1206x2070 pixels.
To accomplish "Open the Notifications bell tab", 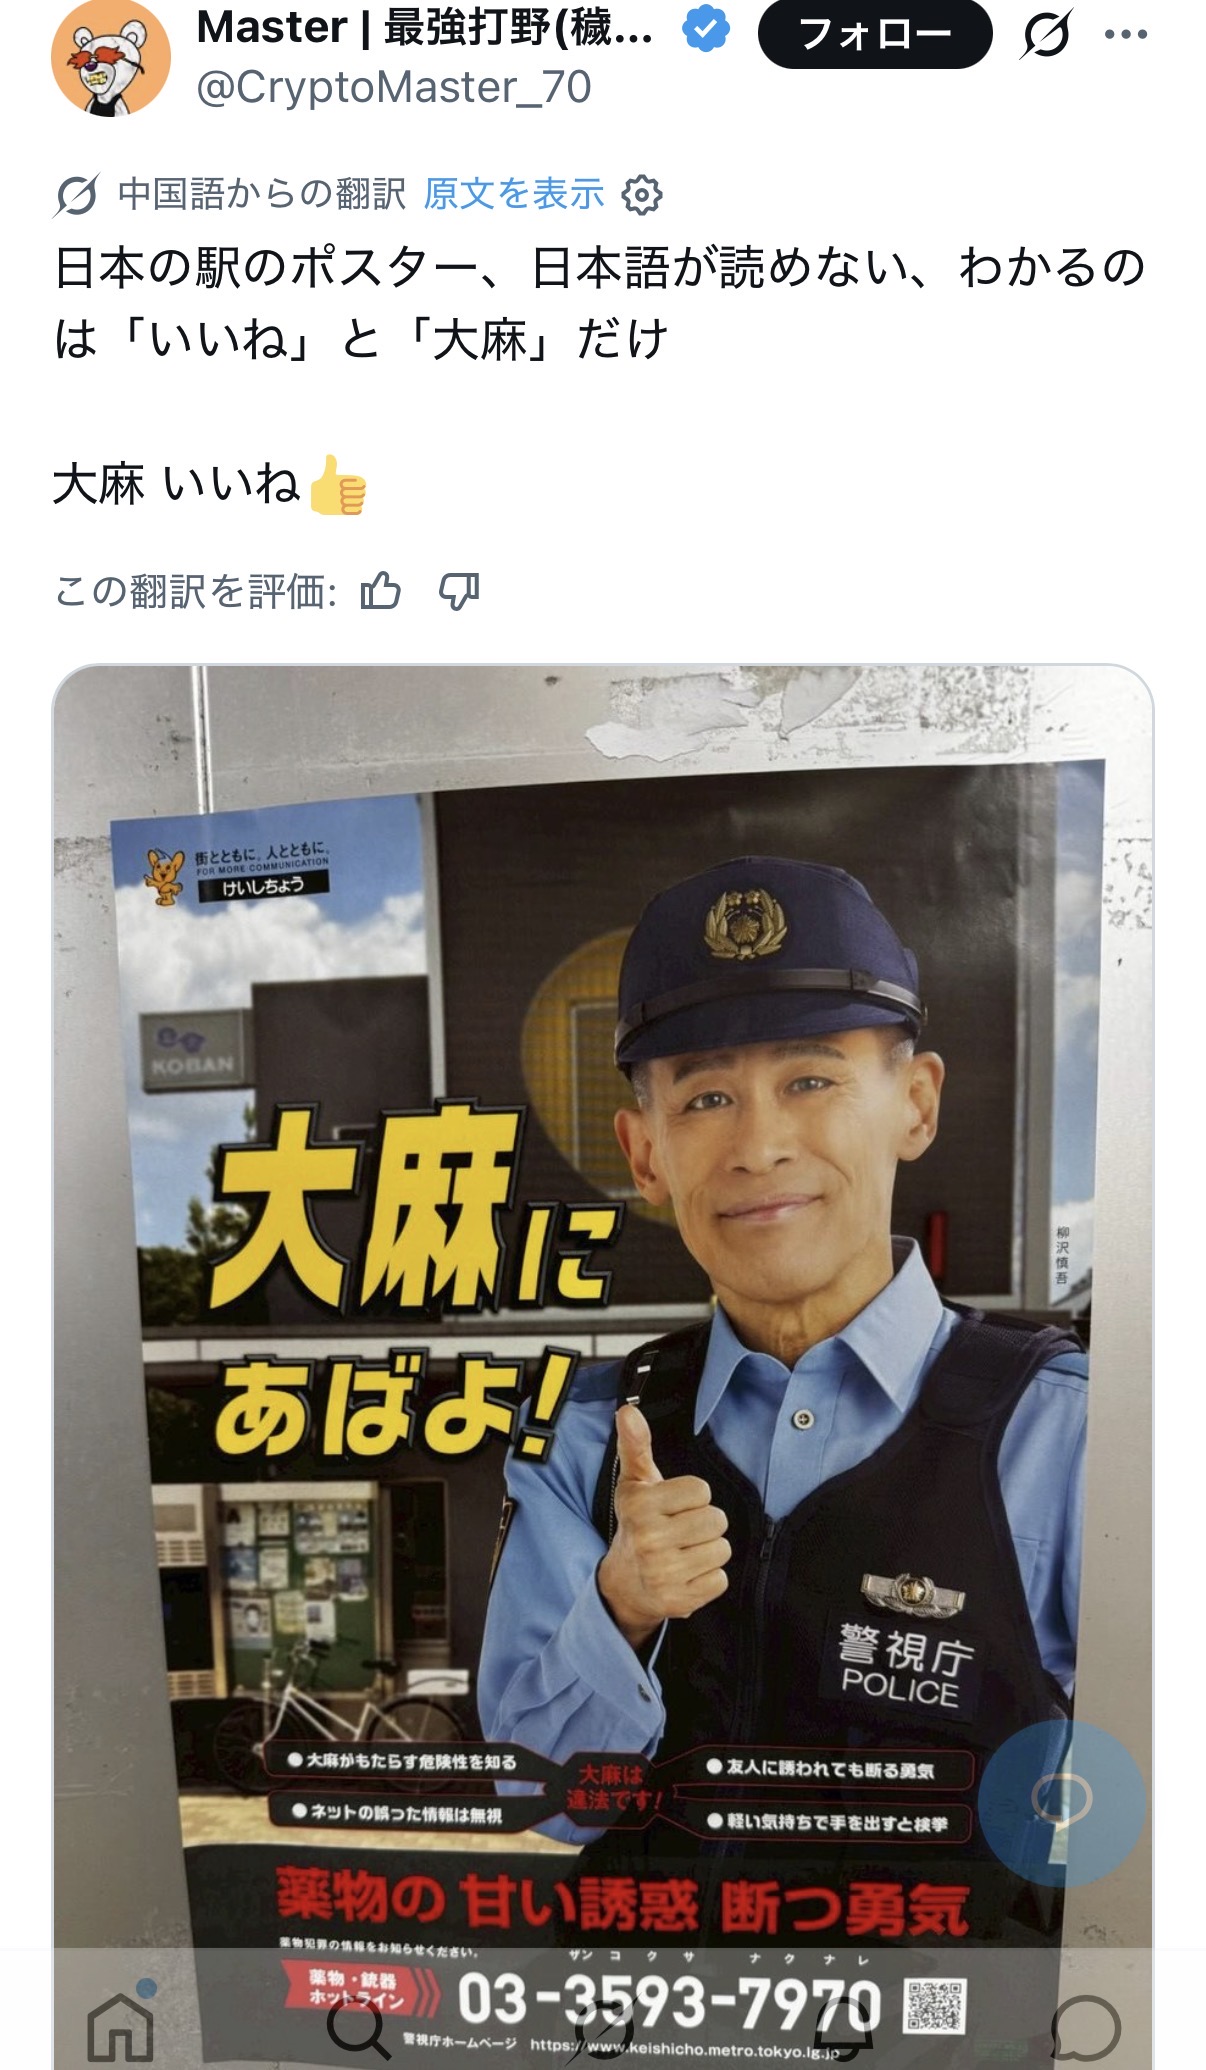I will pyautogui.click(x=845, y=2026).
